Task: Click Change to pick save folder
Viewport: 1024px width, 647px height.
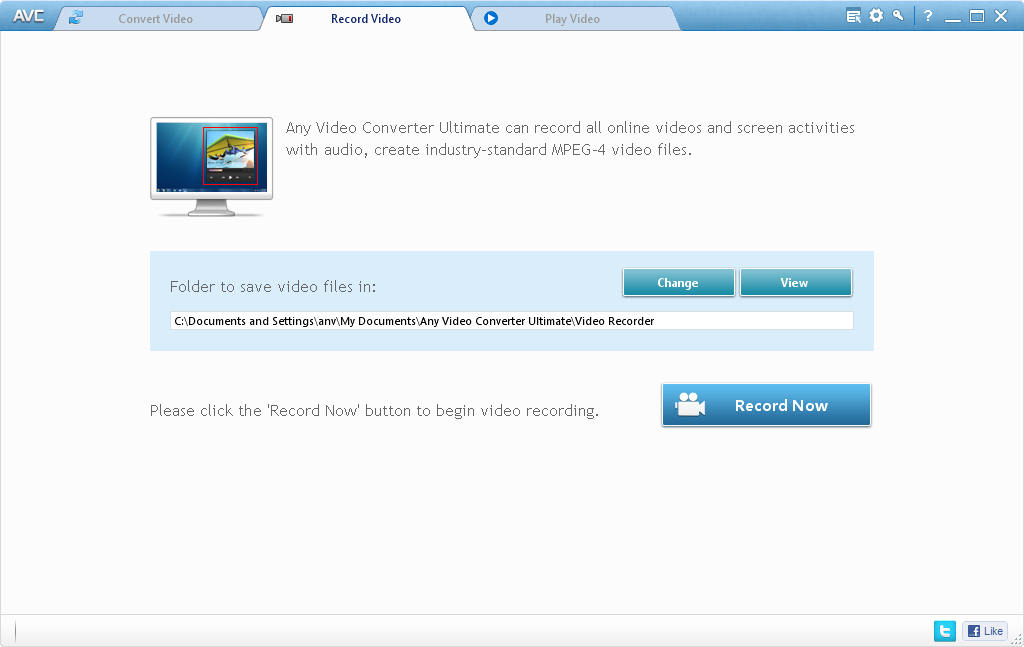Action: tap(679, 283)
